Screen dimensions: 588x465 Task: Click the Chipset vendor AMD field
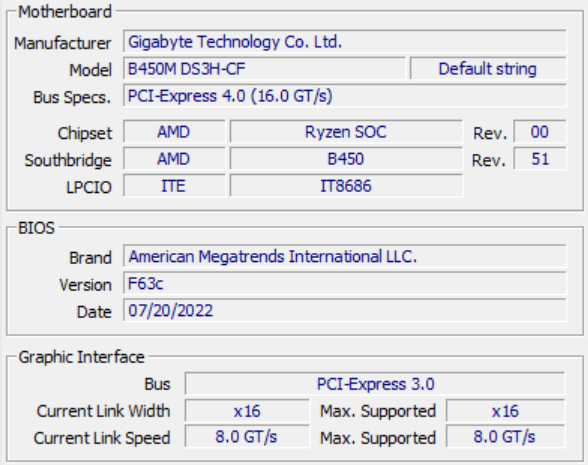click(x=174, y=132)
